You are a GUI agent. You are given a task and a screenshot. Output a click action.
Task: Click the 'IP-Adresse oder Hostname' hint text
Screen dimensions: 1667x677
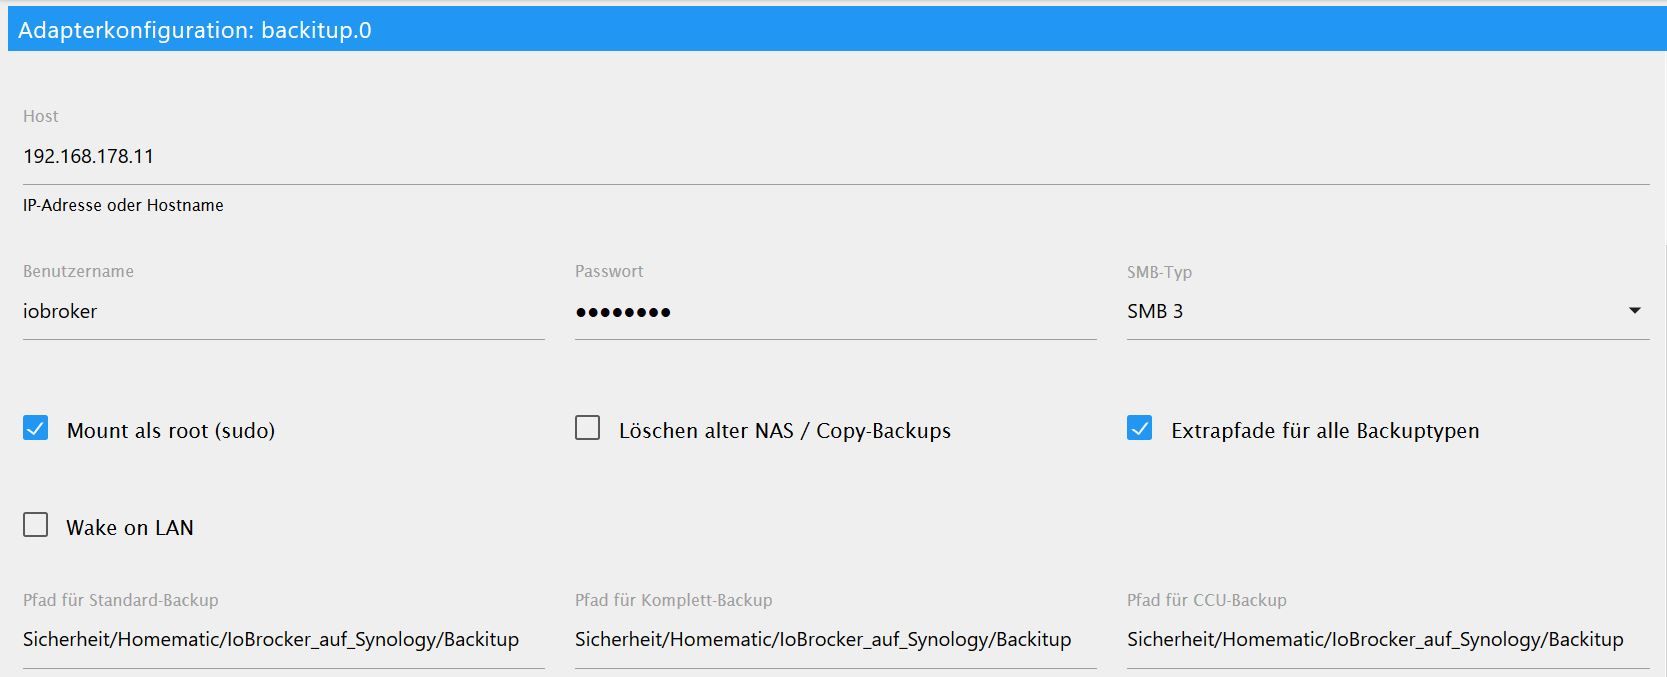point(123,206)
